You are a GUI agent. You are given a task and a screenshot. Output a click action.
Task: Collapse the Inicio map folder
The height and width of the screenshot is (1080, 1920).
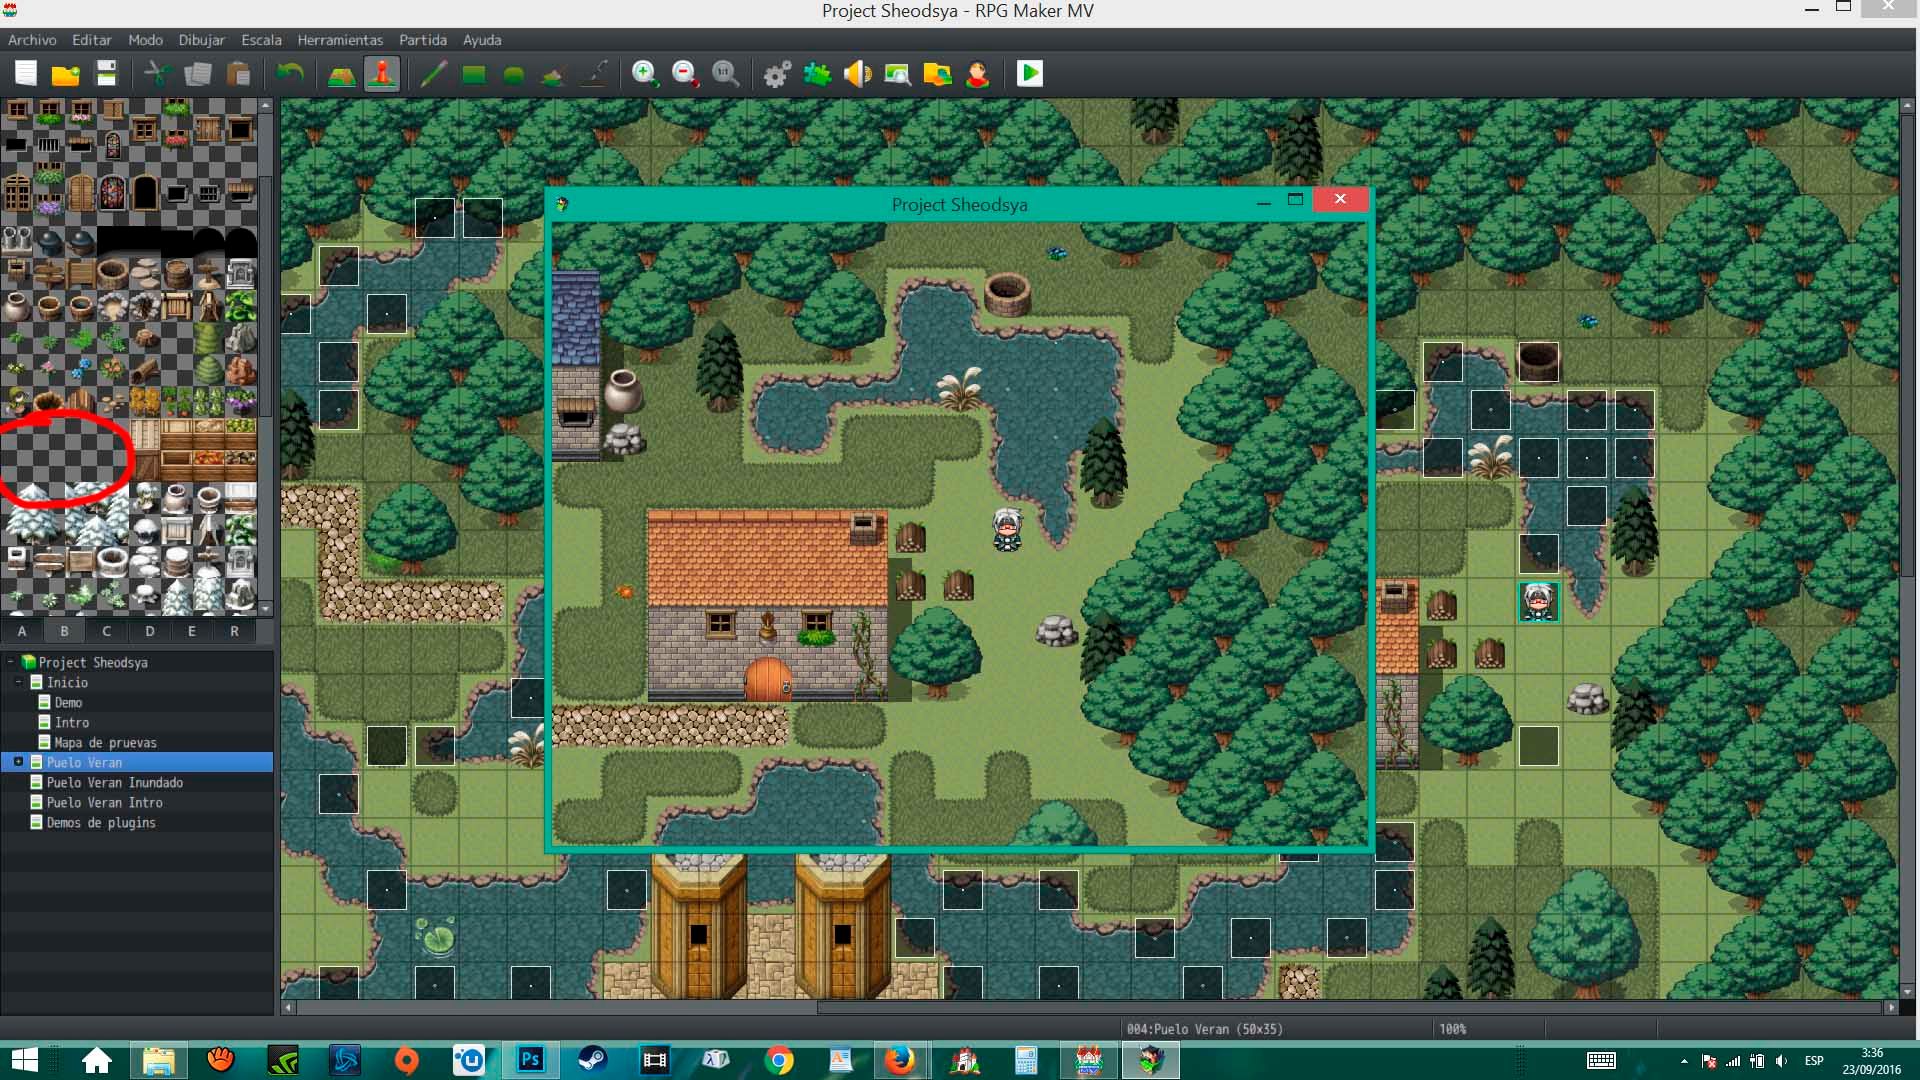pyautogui.click(x=19, y=682)
